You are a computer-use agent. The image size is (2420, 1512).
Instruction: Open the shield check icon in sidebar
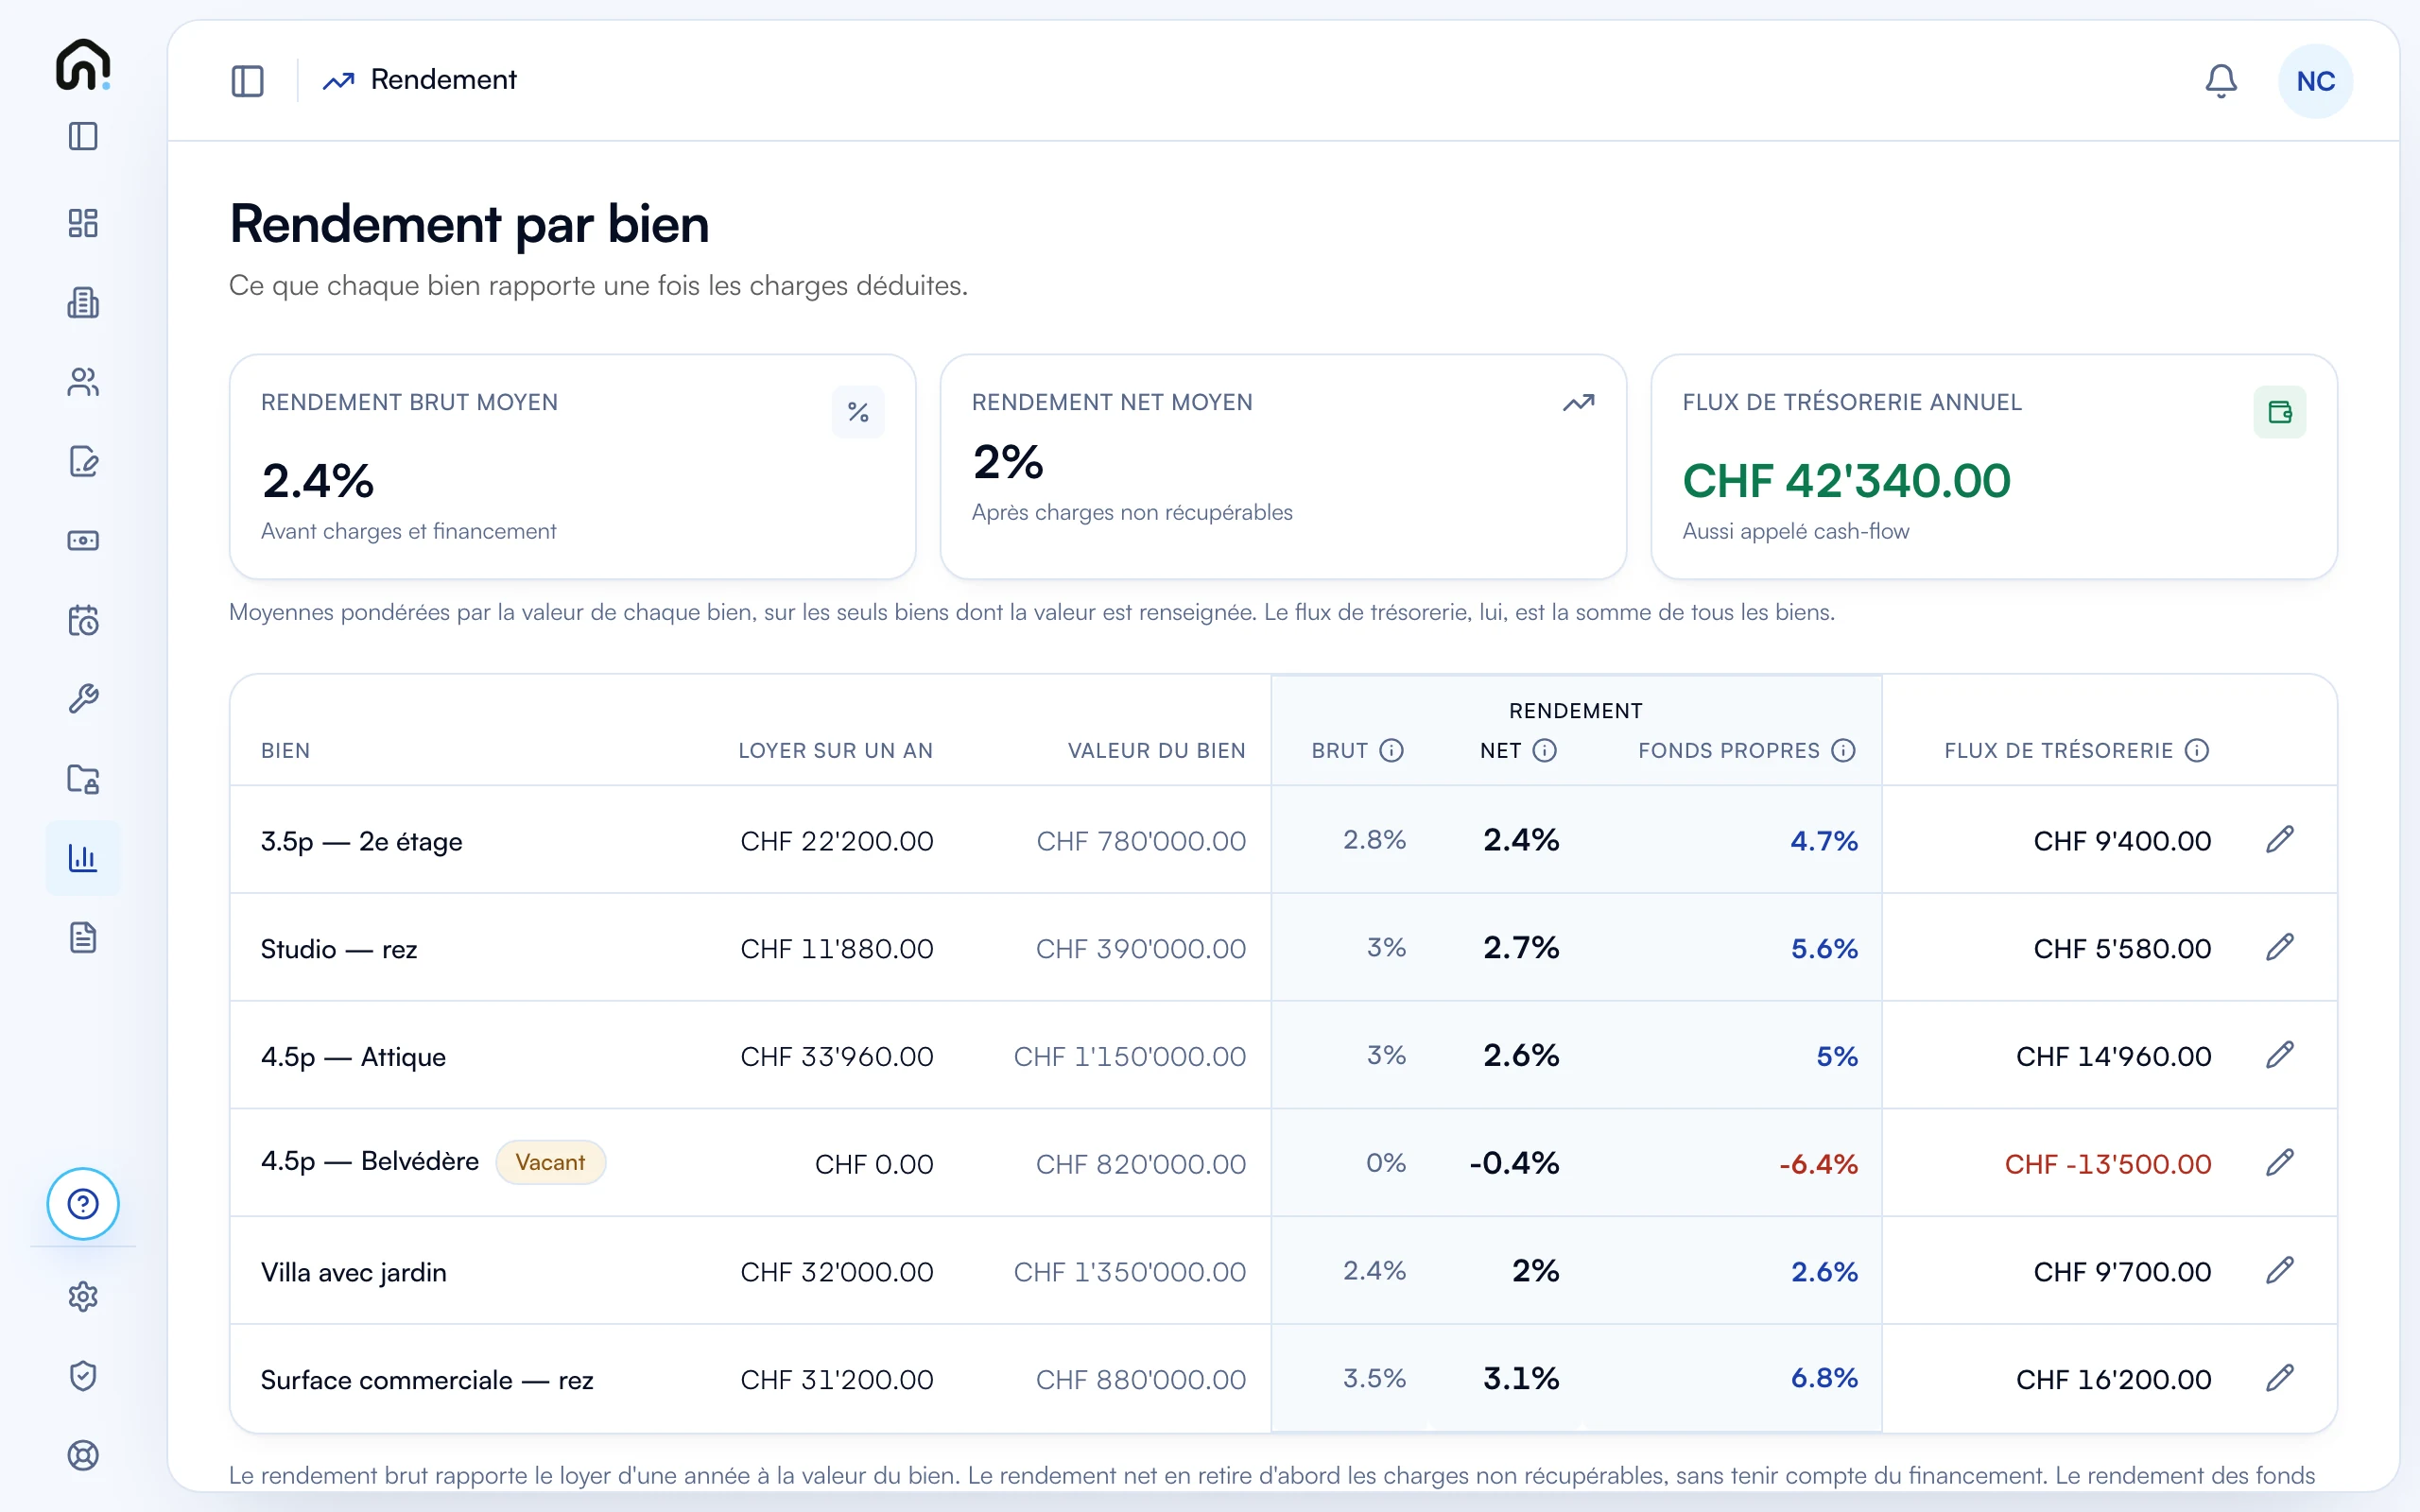(83, 1376)
